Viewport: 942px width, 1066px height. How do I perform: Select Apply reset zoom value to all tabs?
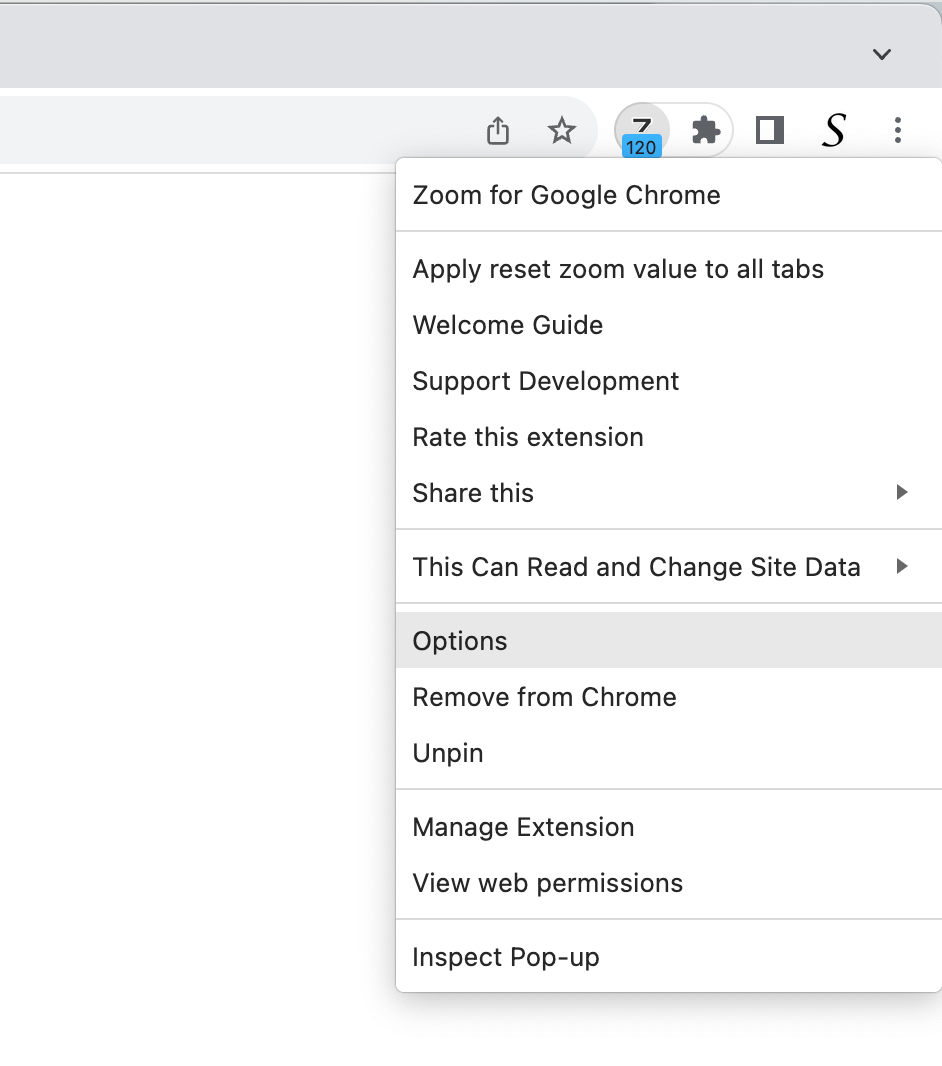[x=618, y=268]
